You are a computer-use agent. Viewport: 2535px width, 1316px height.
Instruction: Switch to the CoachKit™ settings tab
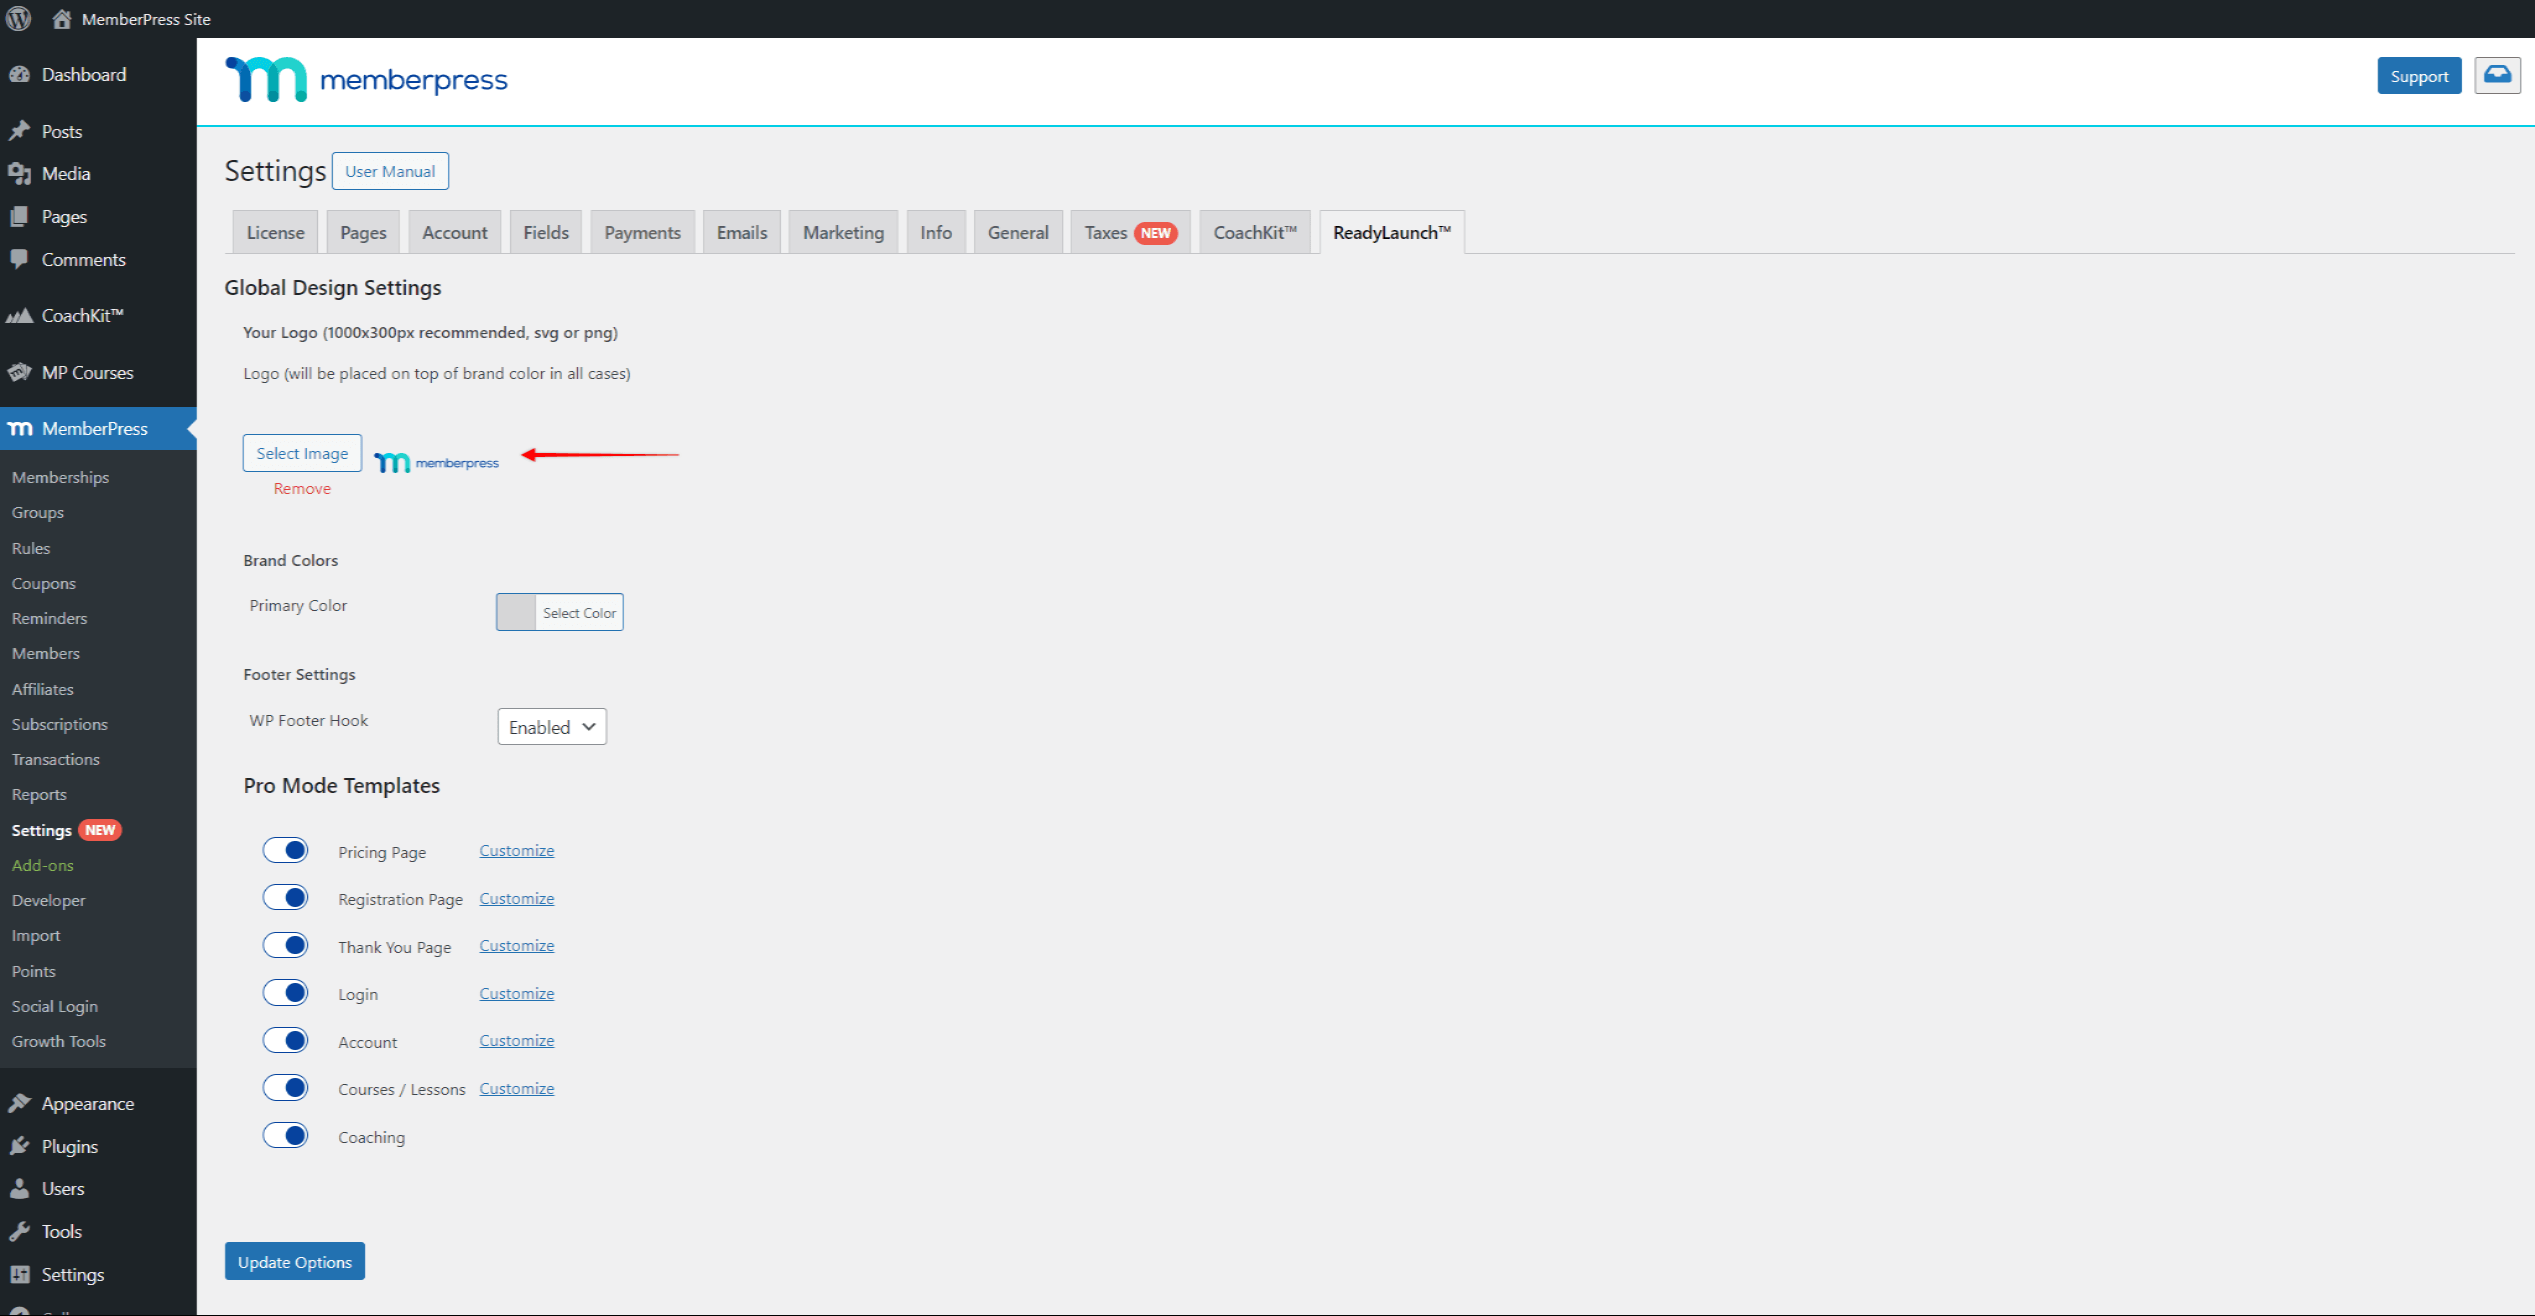point(1255,232)
